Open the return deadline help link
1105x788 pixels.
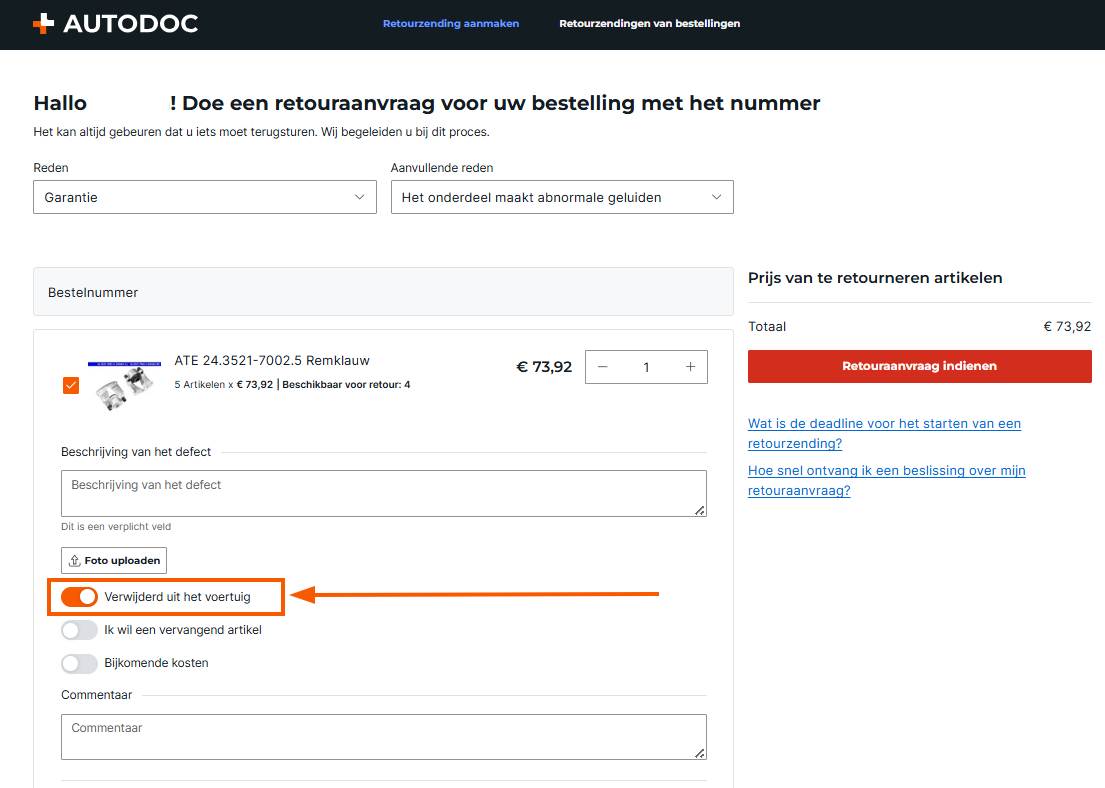point(884,433)
